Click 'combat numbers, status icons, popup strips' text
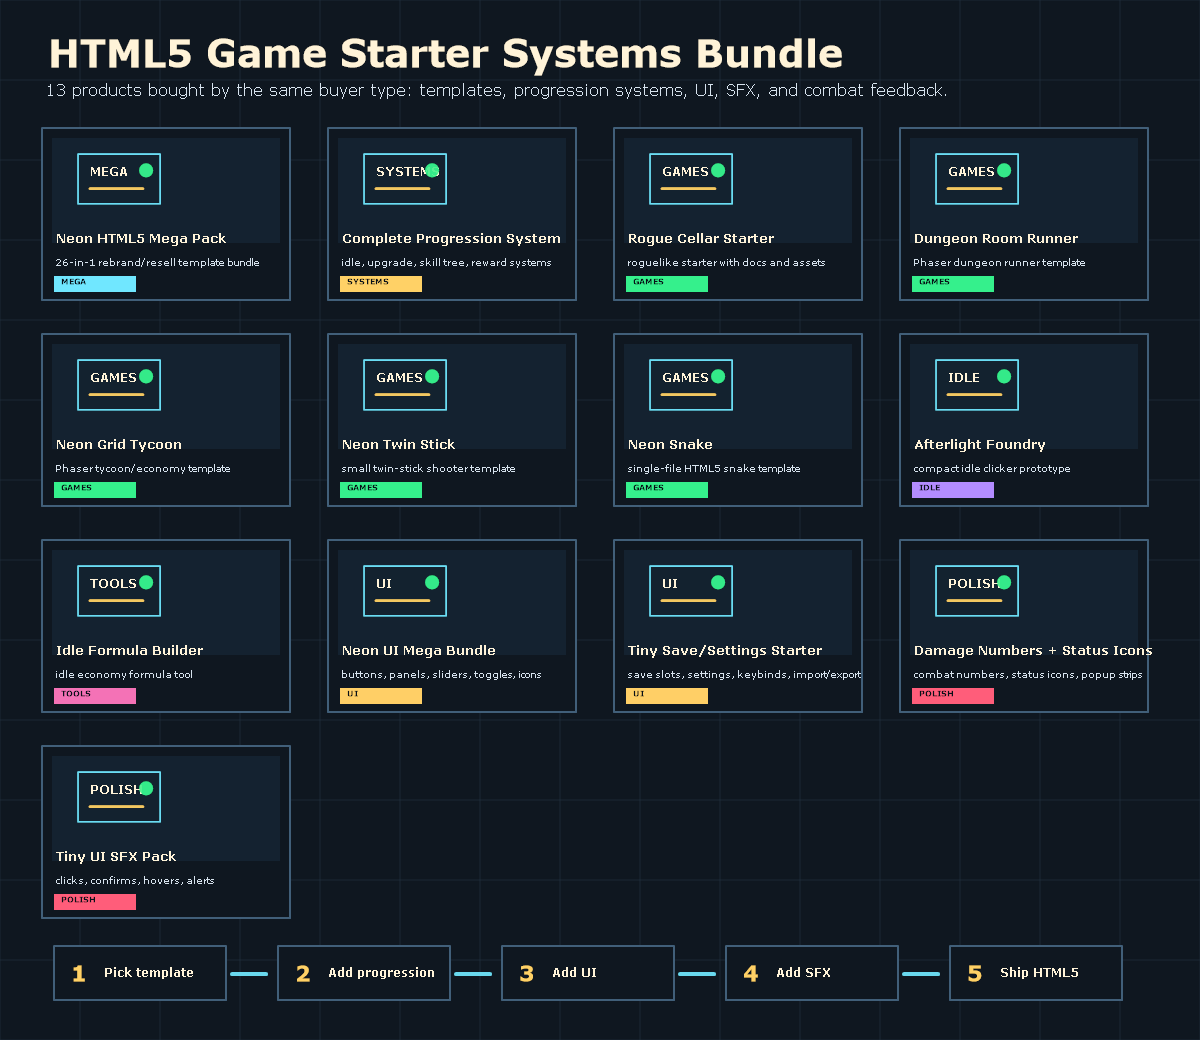 click(x=1028, y=675)
